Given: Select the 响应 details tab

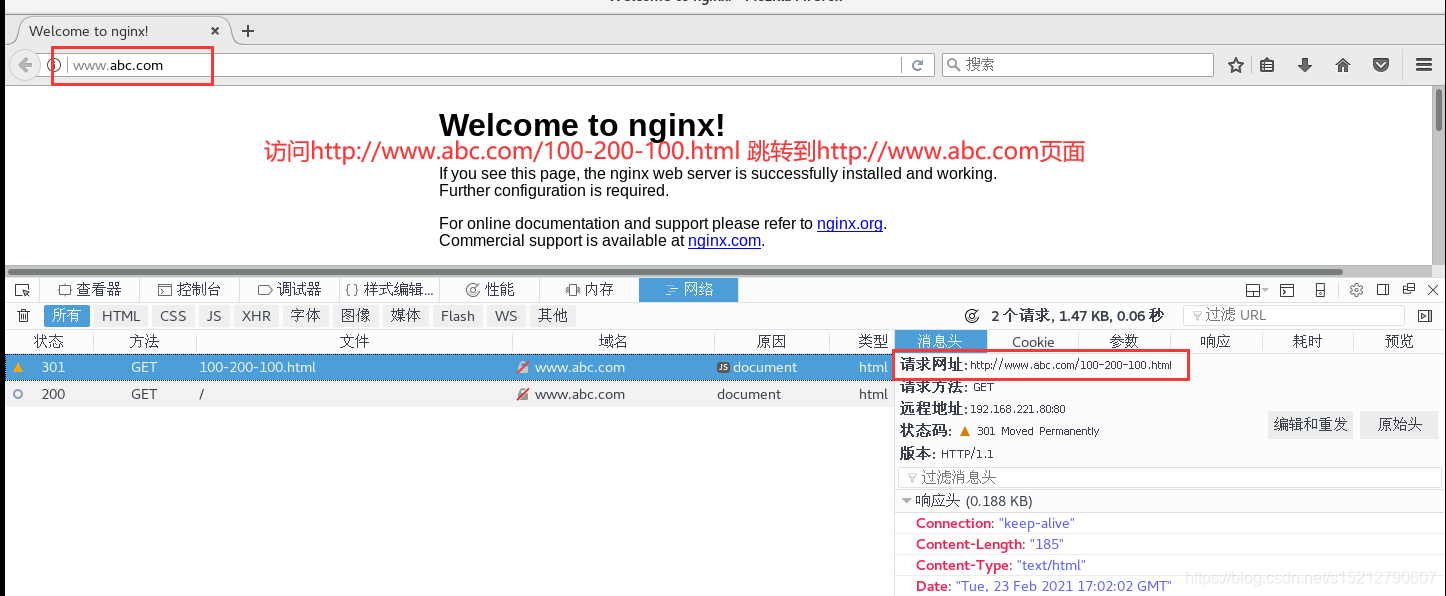Looking at the screenshot, I should click(1215, 341).
